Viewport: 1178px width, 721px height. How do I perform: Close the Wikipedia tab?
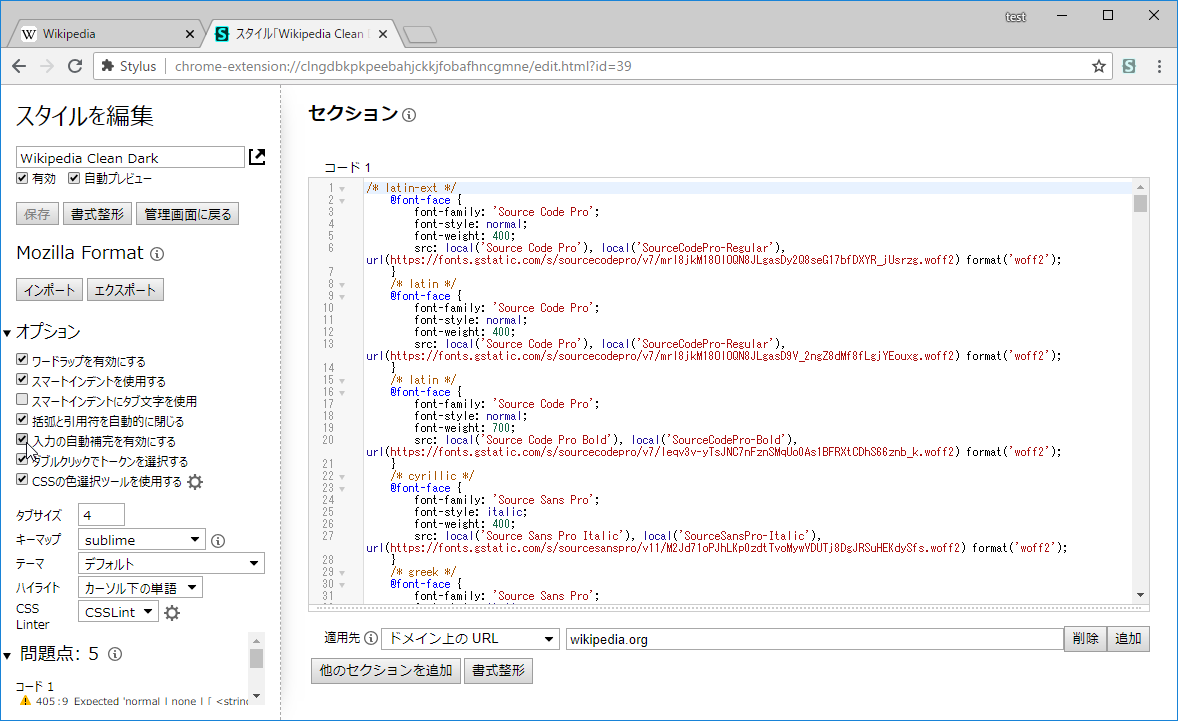[189, 34]
